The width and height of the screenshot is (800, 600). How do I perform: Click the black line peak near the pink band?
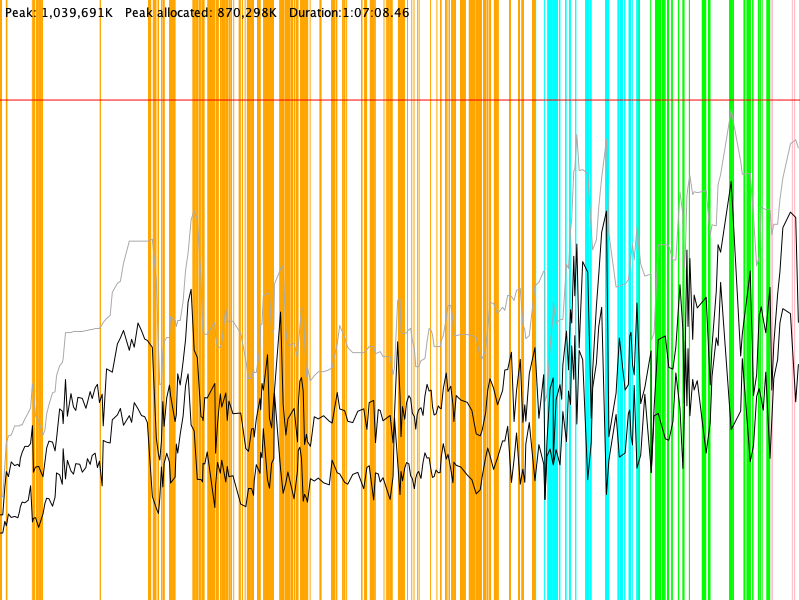click(x=791, y=212)
